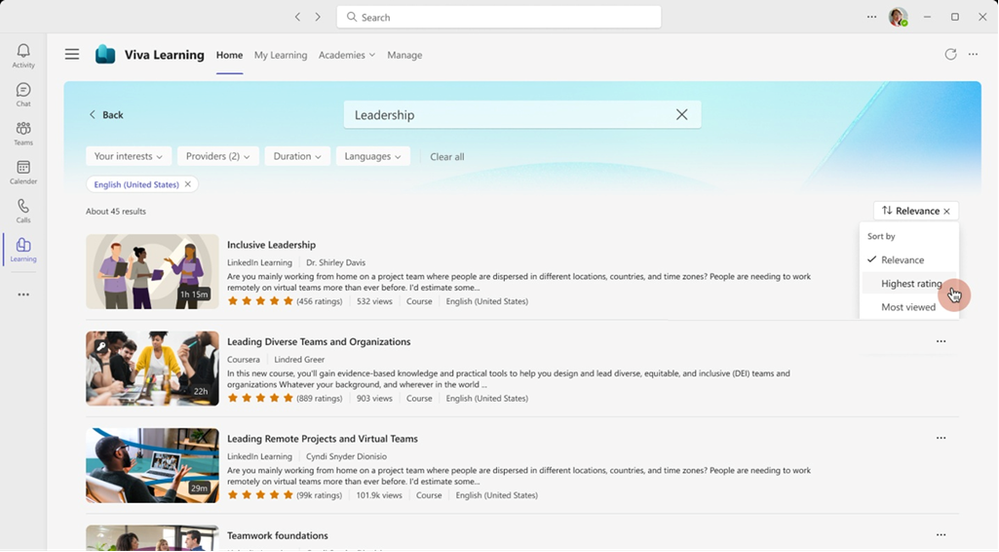This screenshot has width=999, height=552.
Task: Click the Leadership search field
Action: click(522, 115)
